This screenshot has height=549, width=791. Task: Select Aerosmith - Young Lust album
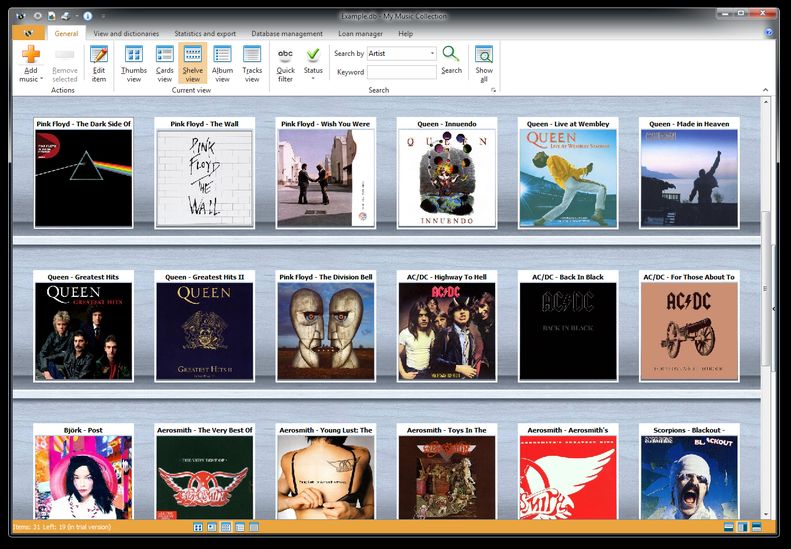coord(325,472)
